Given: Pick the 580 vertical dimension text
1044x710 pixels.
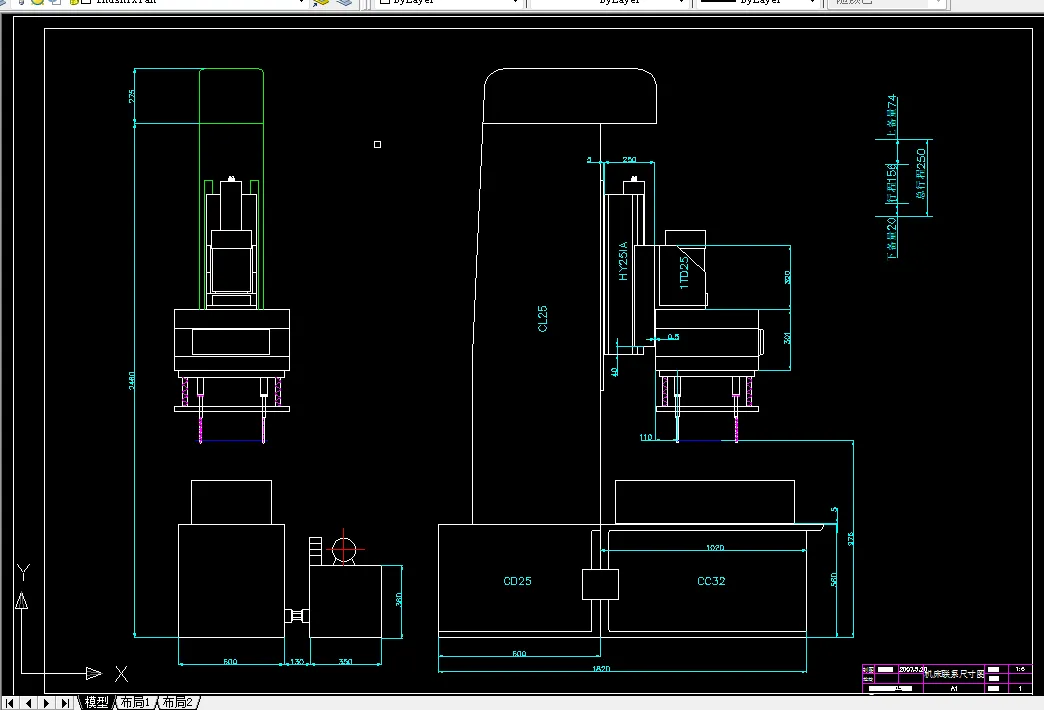Looking at the screenshot, I should click(x=834, y=579).
